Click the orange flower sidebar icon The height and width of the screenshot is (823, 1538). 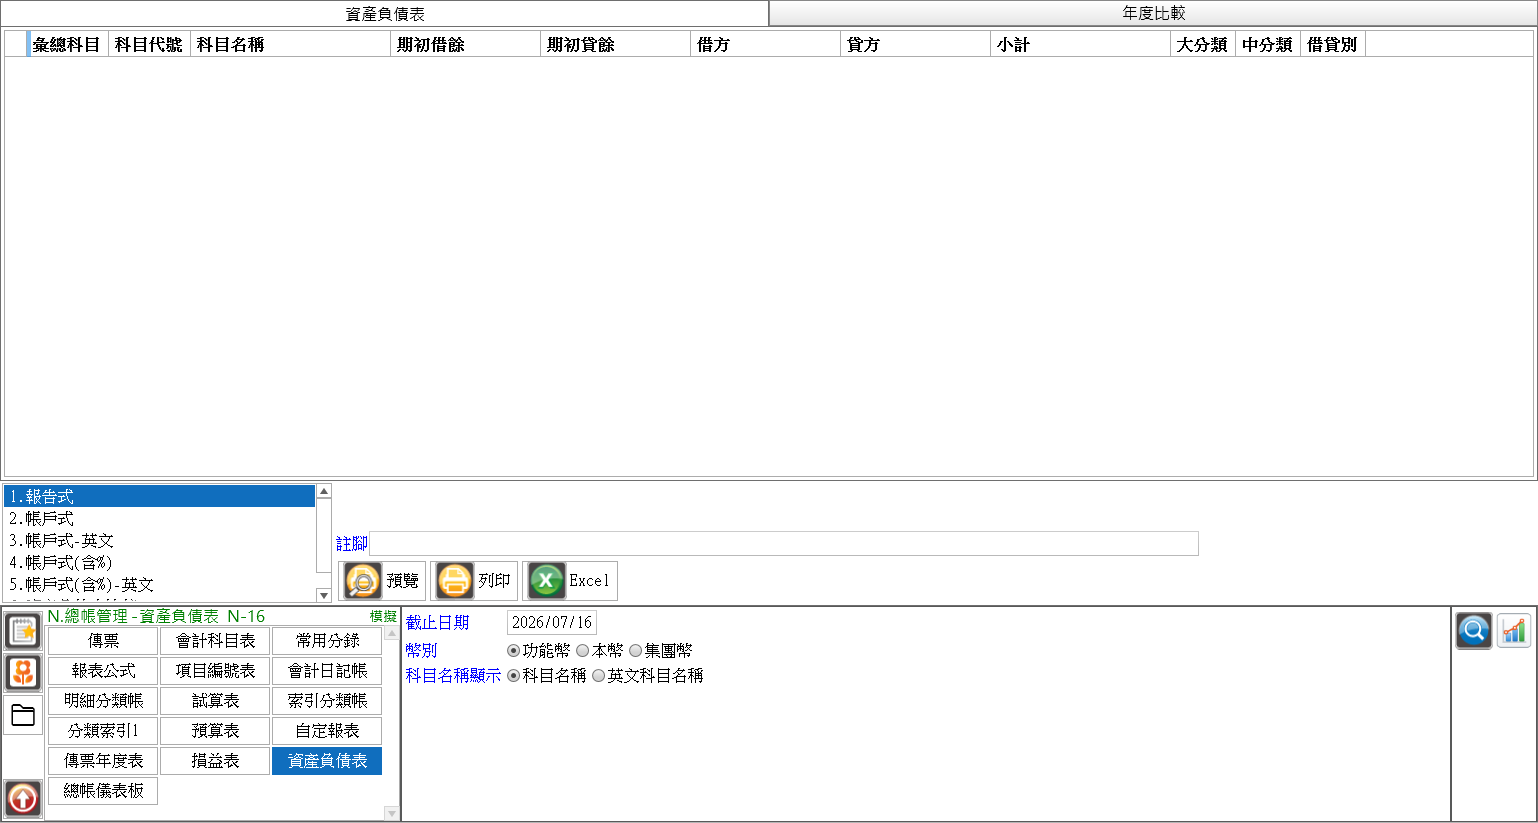[23, 672]
